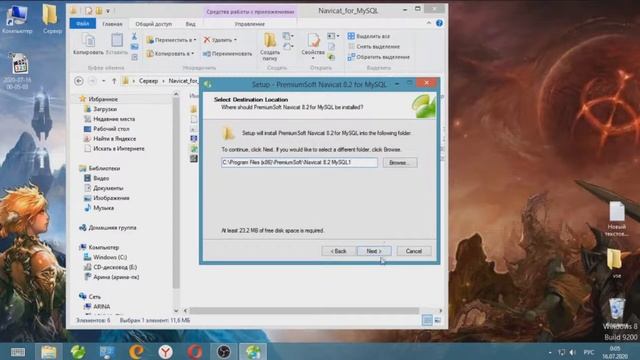Open the Вид ribbon tab
This screenshot has height=360, width=640.
coord(191,24)
